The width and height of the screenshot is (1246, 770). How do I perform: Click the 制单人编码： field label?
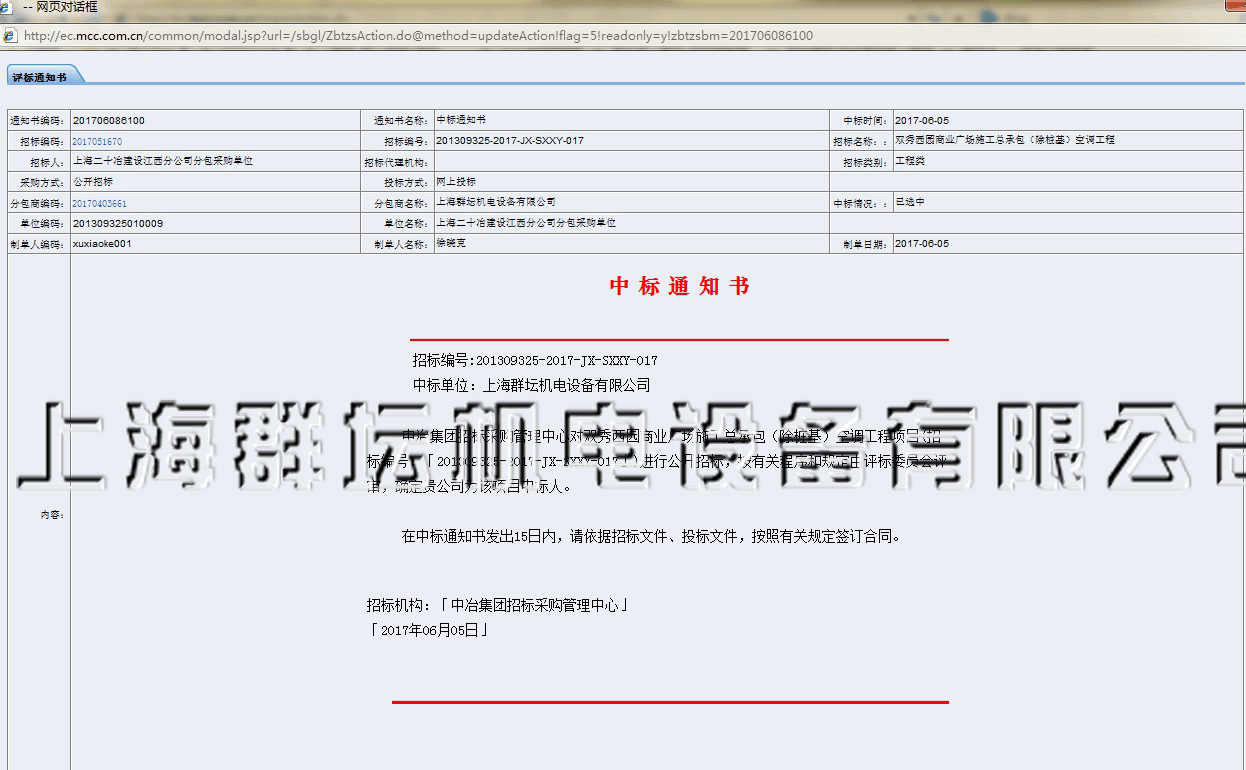38,245
